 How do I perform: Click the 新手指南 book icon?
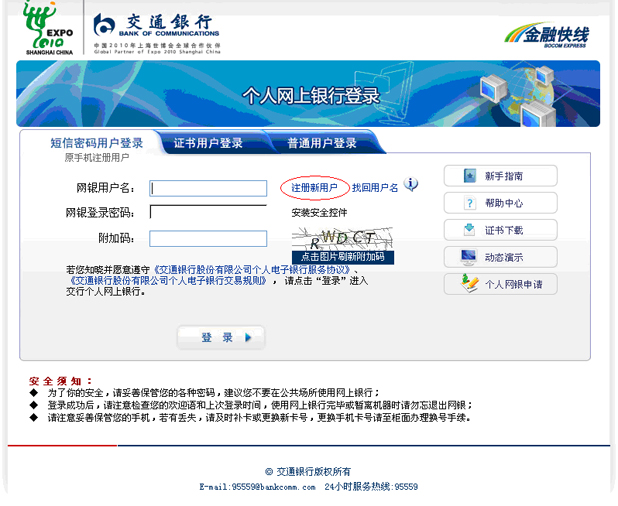tap(469, 175)
